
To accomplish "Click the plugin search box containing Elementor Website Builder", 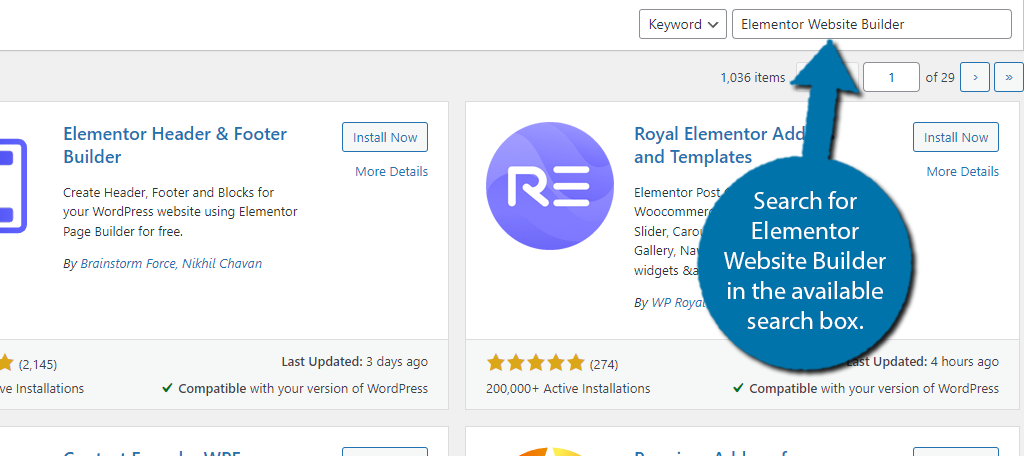I will pos(872,24).
